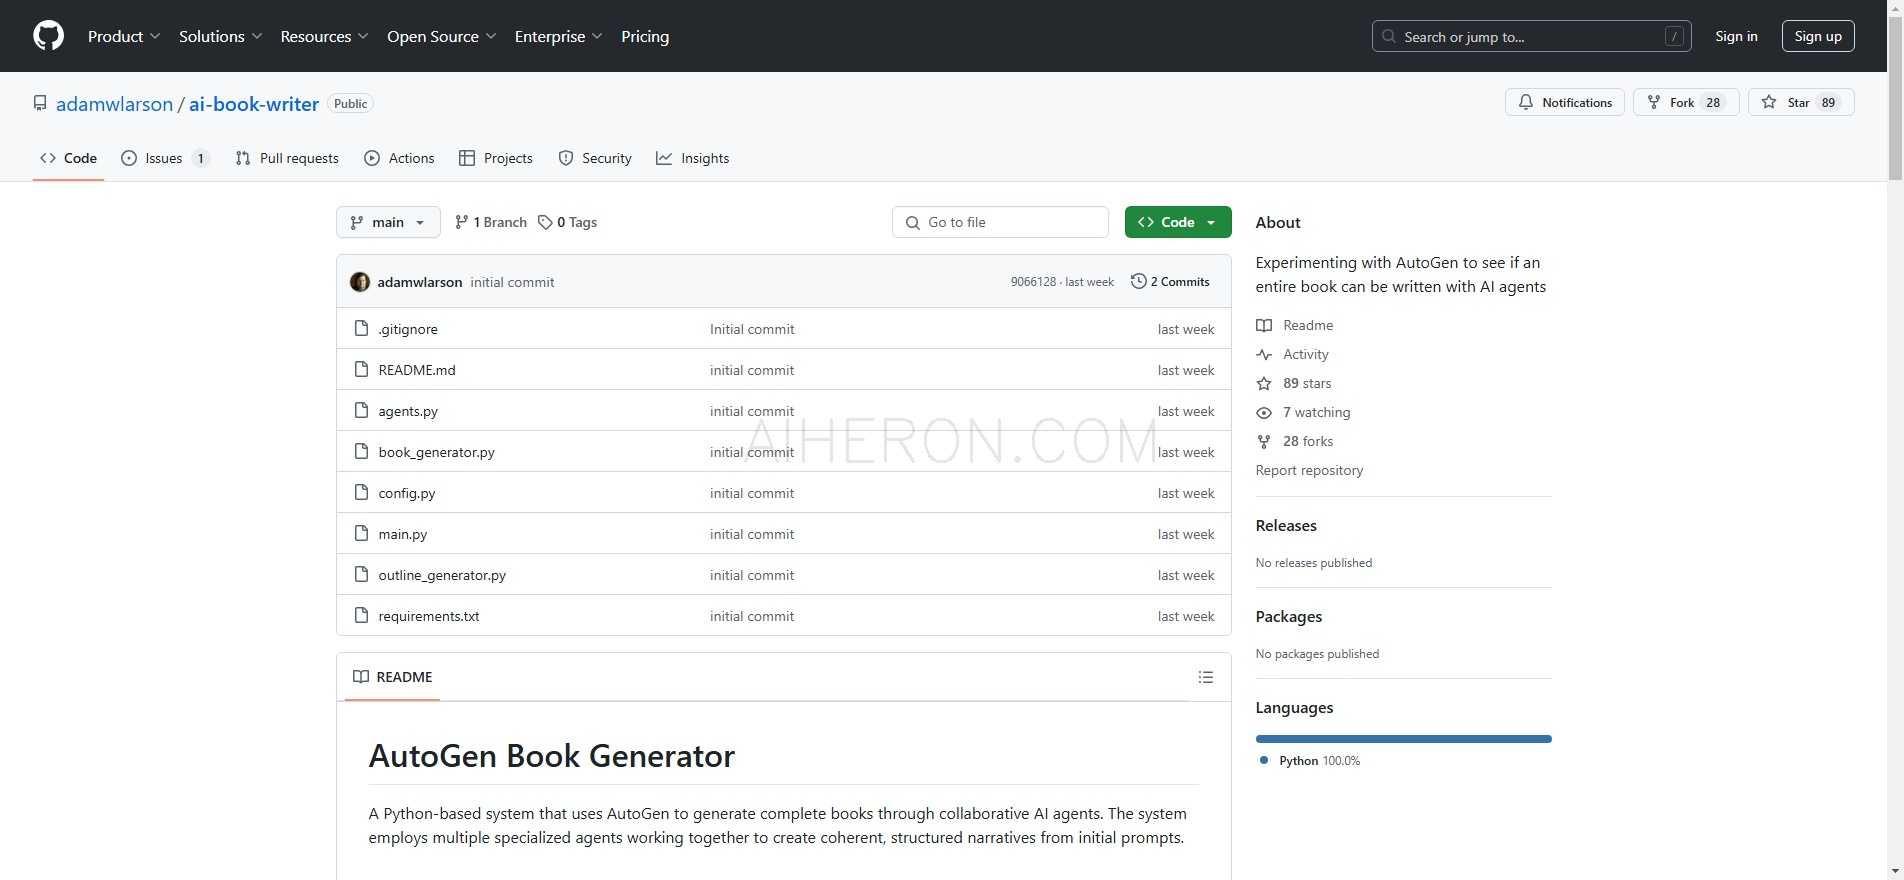Click the file icon beside requirements.txt
This screenshot has width=1904, height=880.
[362, 615]
